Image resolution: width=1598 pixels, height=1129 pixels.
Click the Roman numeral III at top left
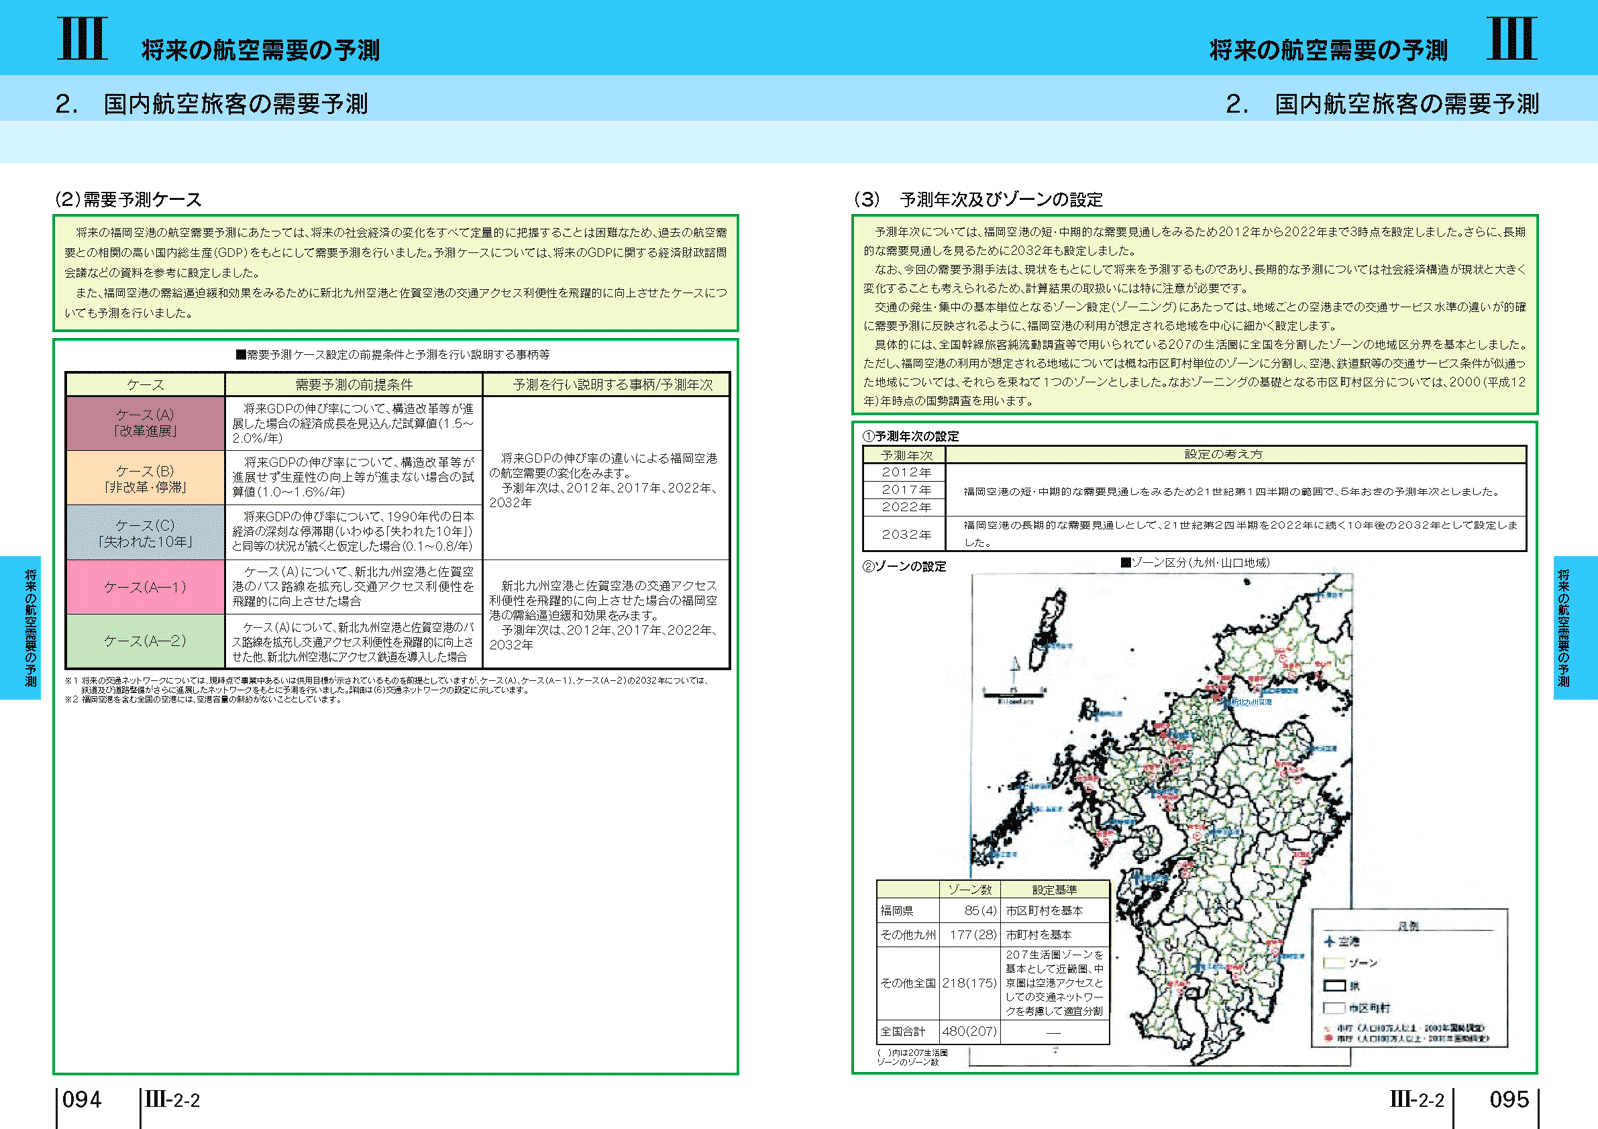coord(83,39)
